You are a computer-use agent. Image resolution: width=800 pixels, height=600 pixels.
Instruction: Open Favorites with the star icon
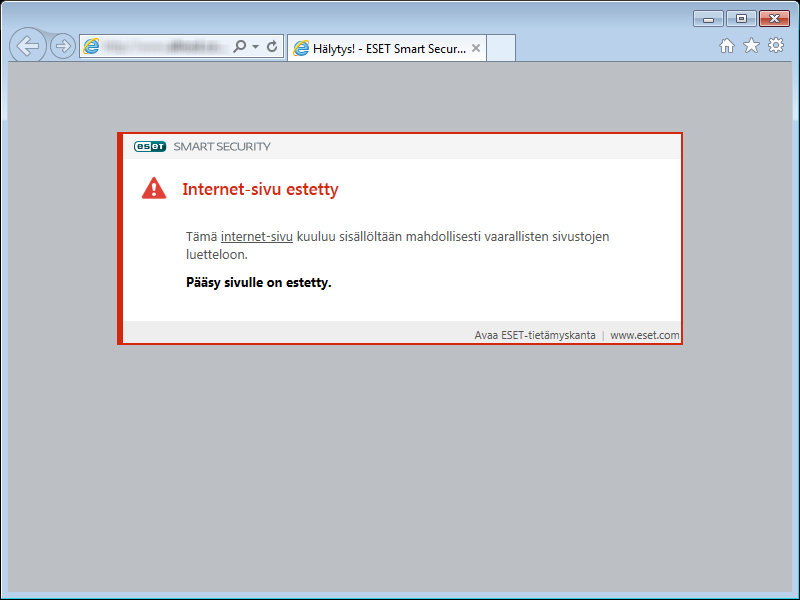click(x=752, y=45)
